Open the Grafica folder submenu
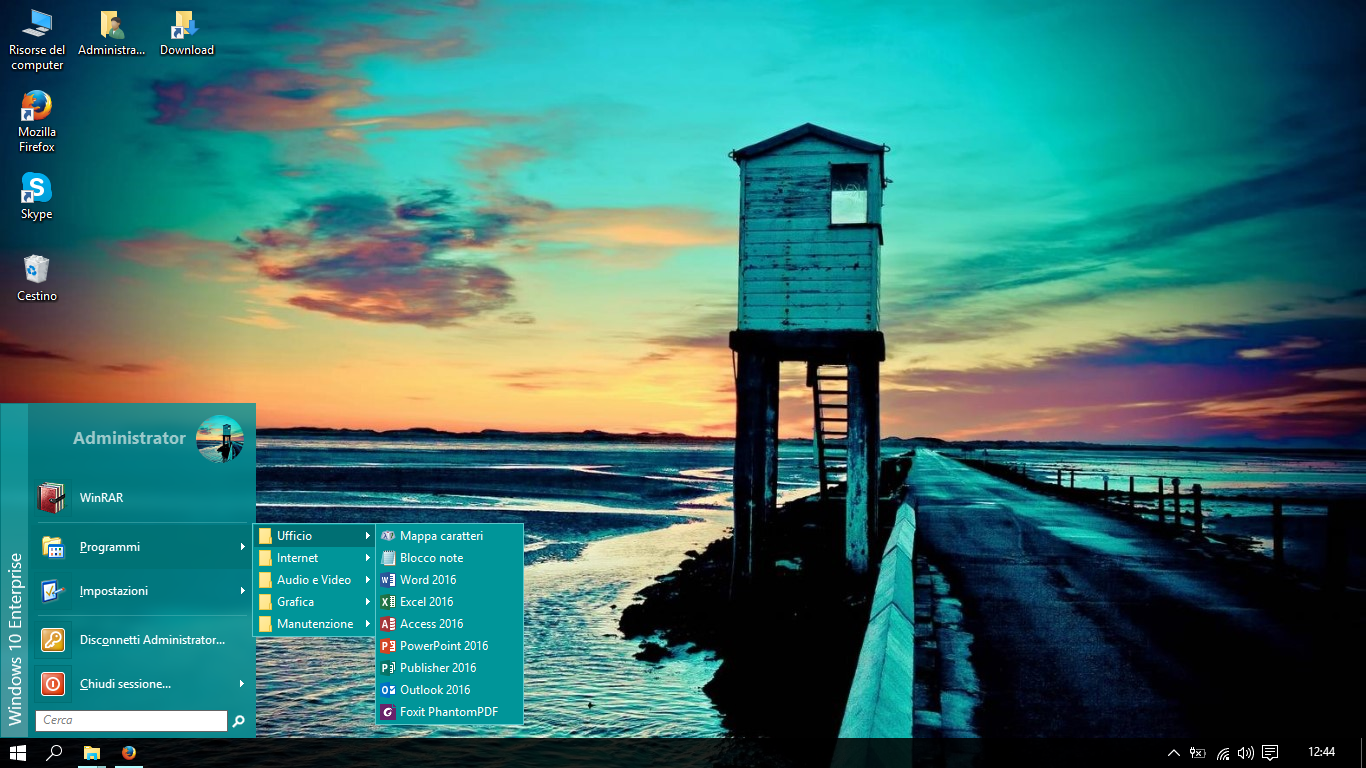 [x=314, y=602]
